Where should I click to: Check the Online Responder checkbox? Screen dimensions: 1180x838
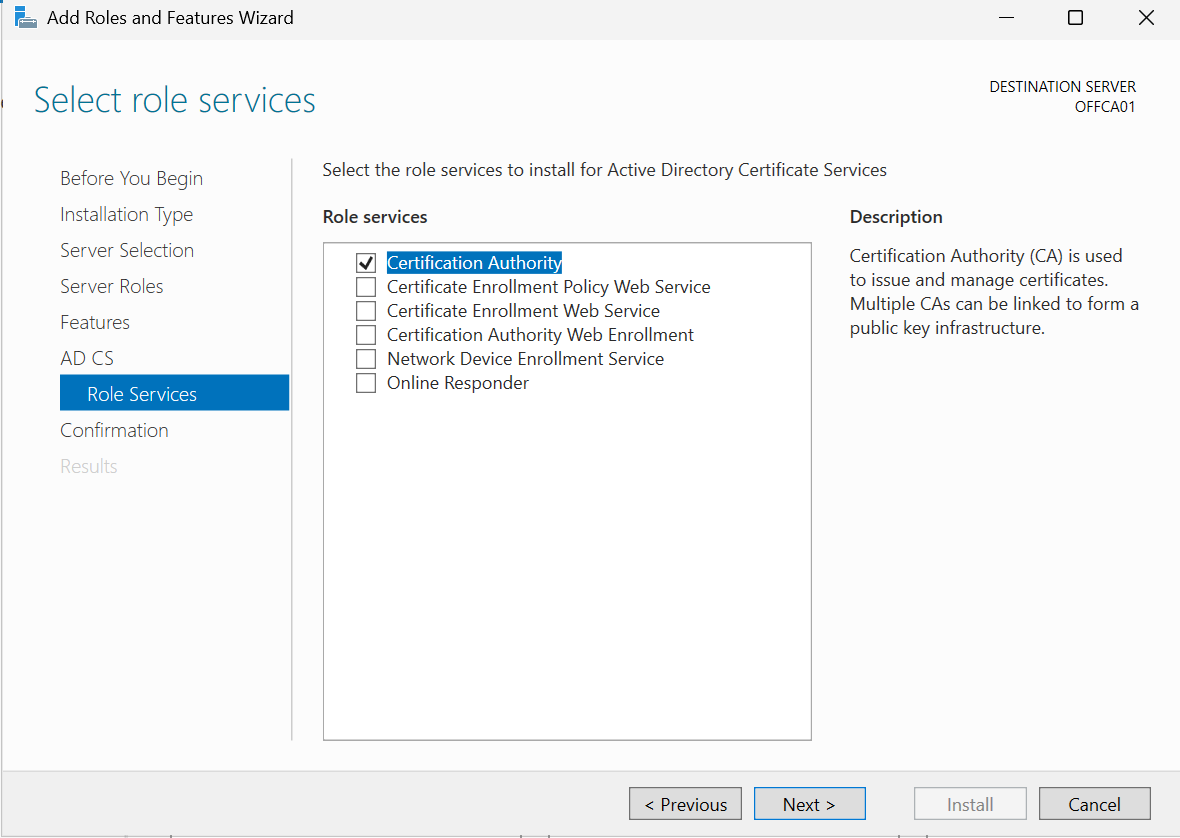[366, 383]
